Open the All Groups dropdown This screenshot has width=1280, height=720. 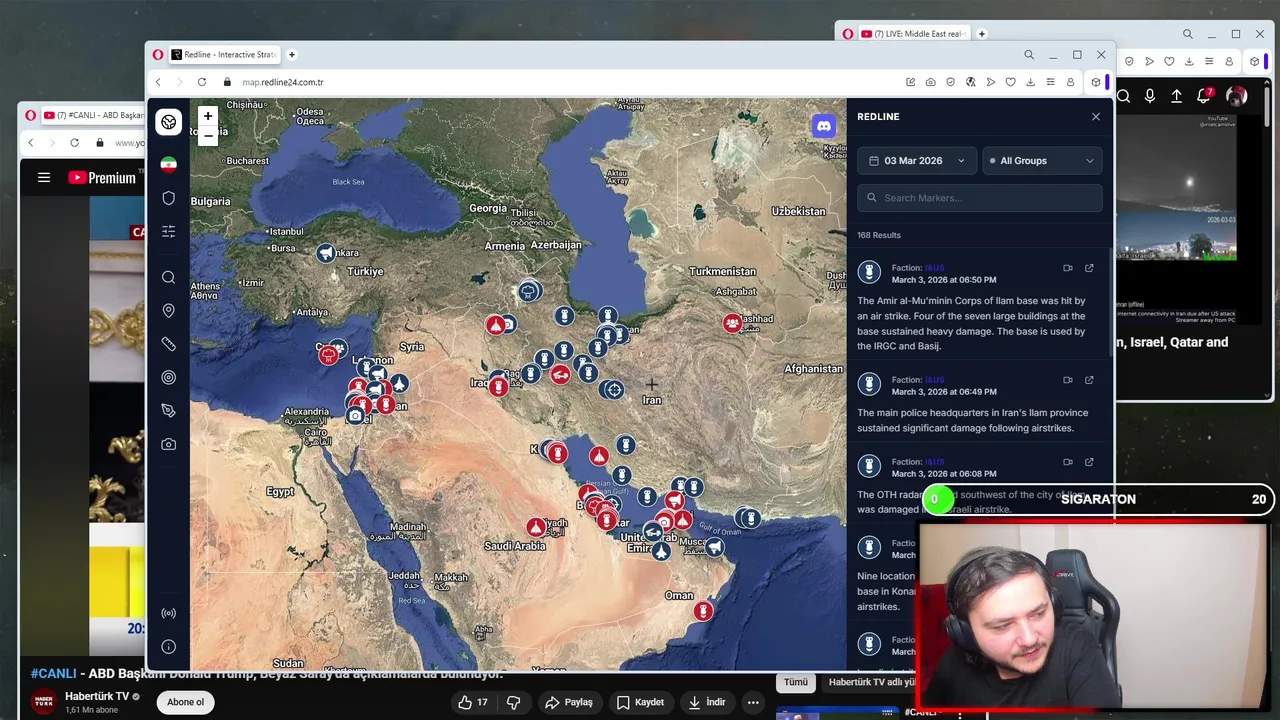pyautogui.click(x=1042, y=161)
